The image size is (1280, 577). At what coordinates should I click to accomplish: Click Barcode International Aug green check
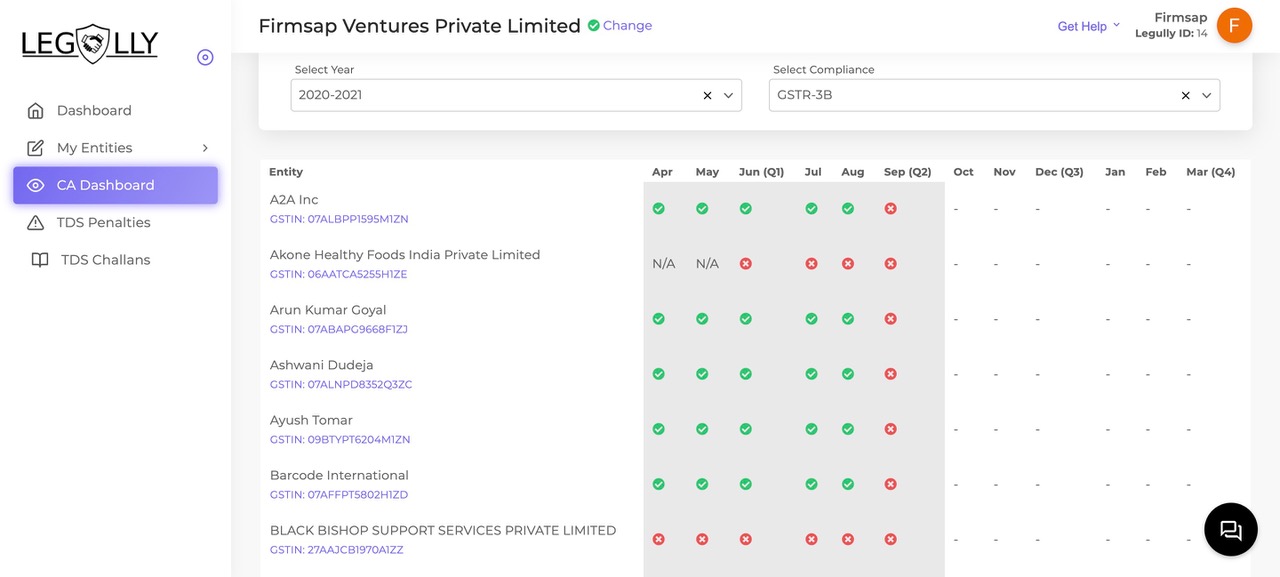coord(848,484)
